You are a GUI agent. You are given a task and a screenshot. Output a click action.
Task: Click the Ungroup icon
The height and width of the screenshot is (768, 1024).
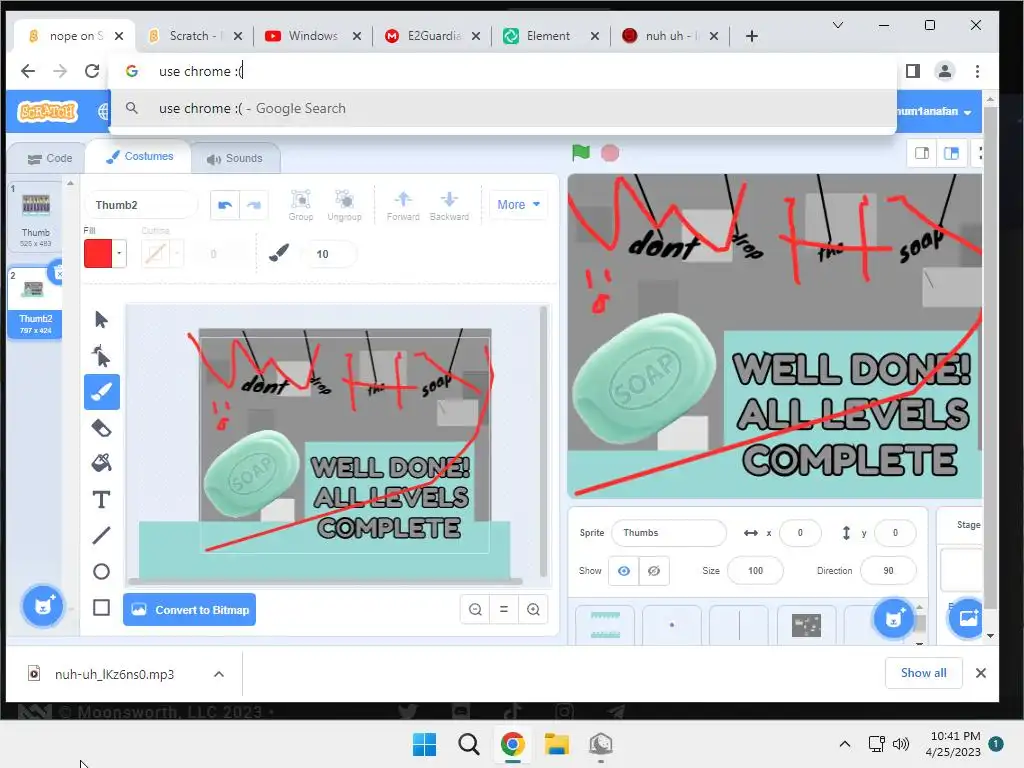[x=344, y=205]
